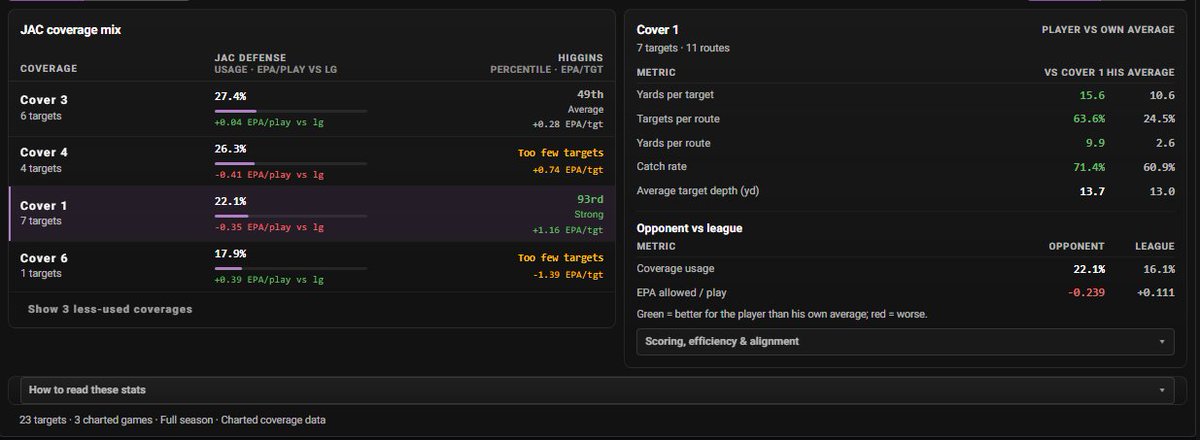This screenshot has width=1200, height=440.
Task: Click the 15.6 yards per target value
Action: pyautogui.click(x=1092, y=95)
